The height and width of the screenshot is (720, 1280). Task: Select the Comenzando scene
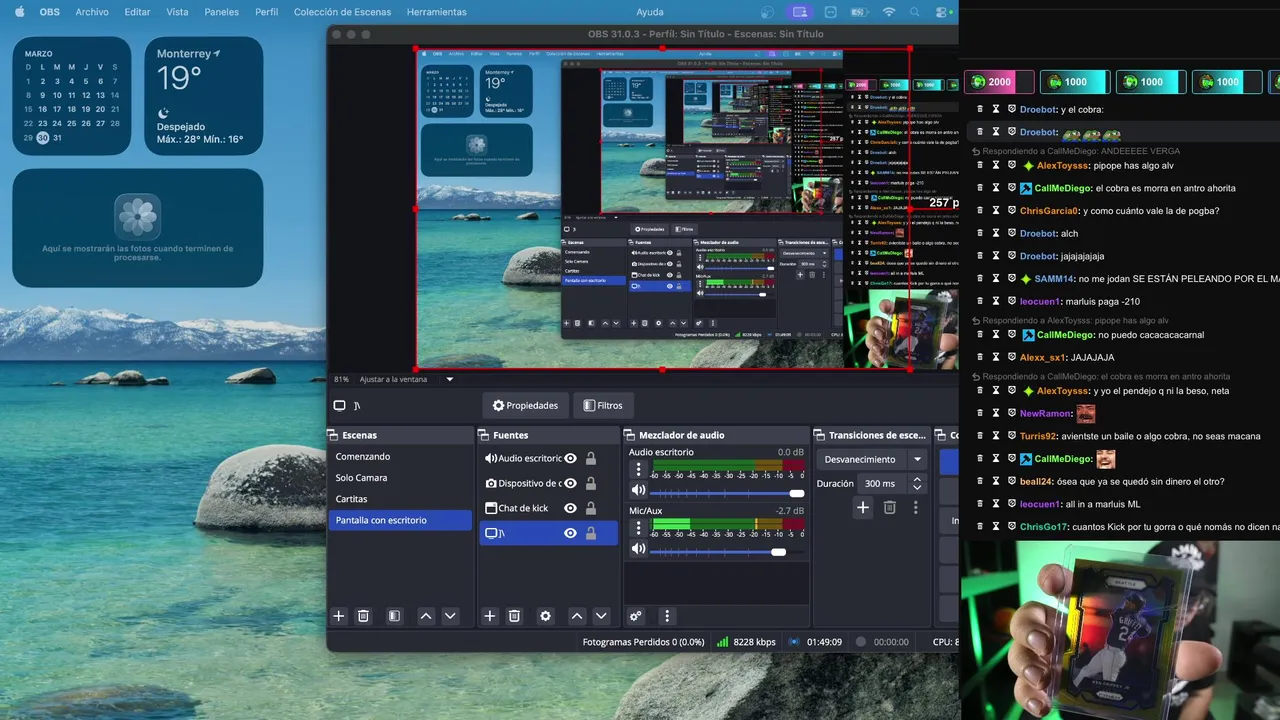coord(400,456)
